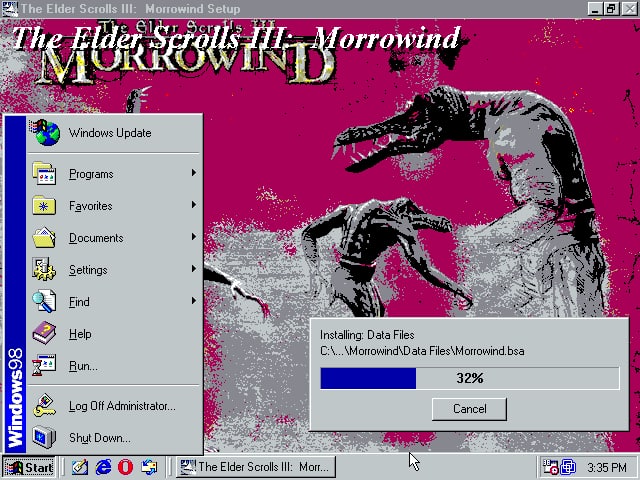This screenshot has width=640, height=480.
Task: Select Programs label in Start menu
Action: 91,174
